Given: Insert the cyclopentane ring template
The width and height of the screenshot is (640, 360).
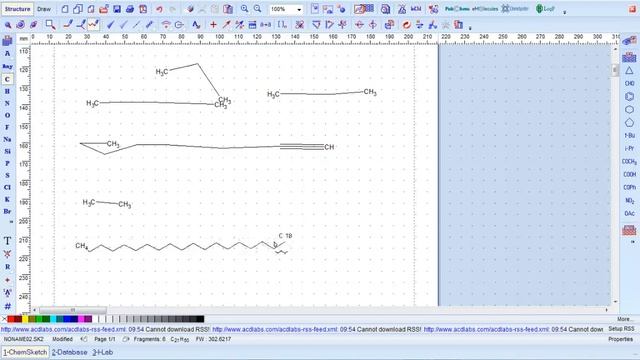Looking at the screenshot, I should [629, 122].
